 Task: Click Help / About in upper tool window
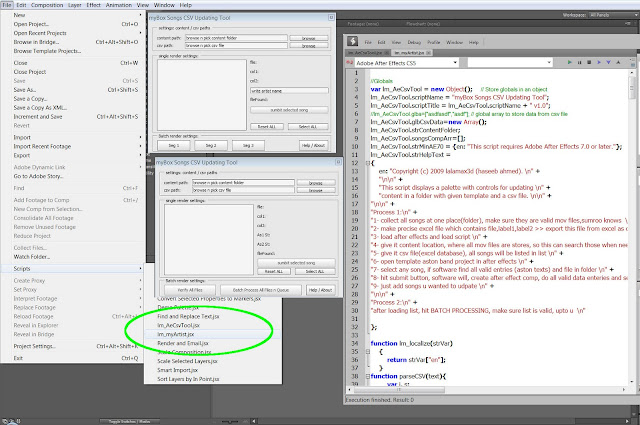[x=313, y=145]
